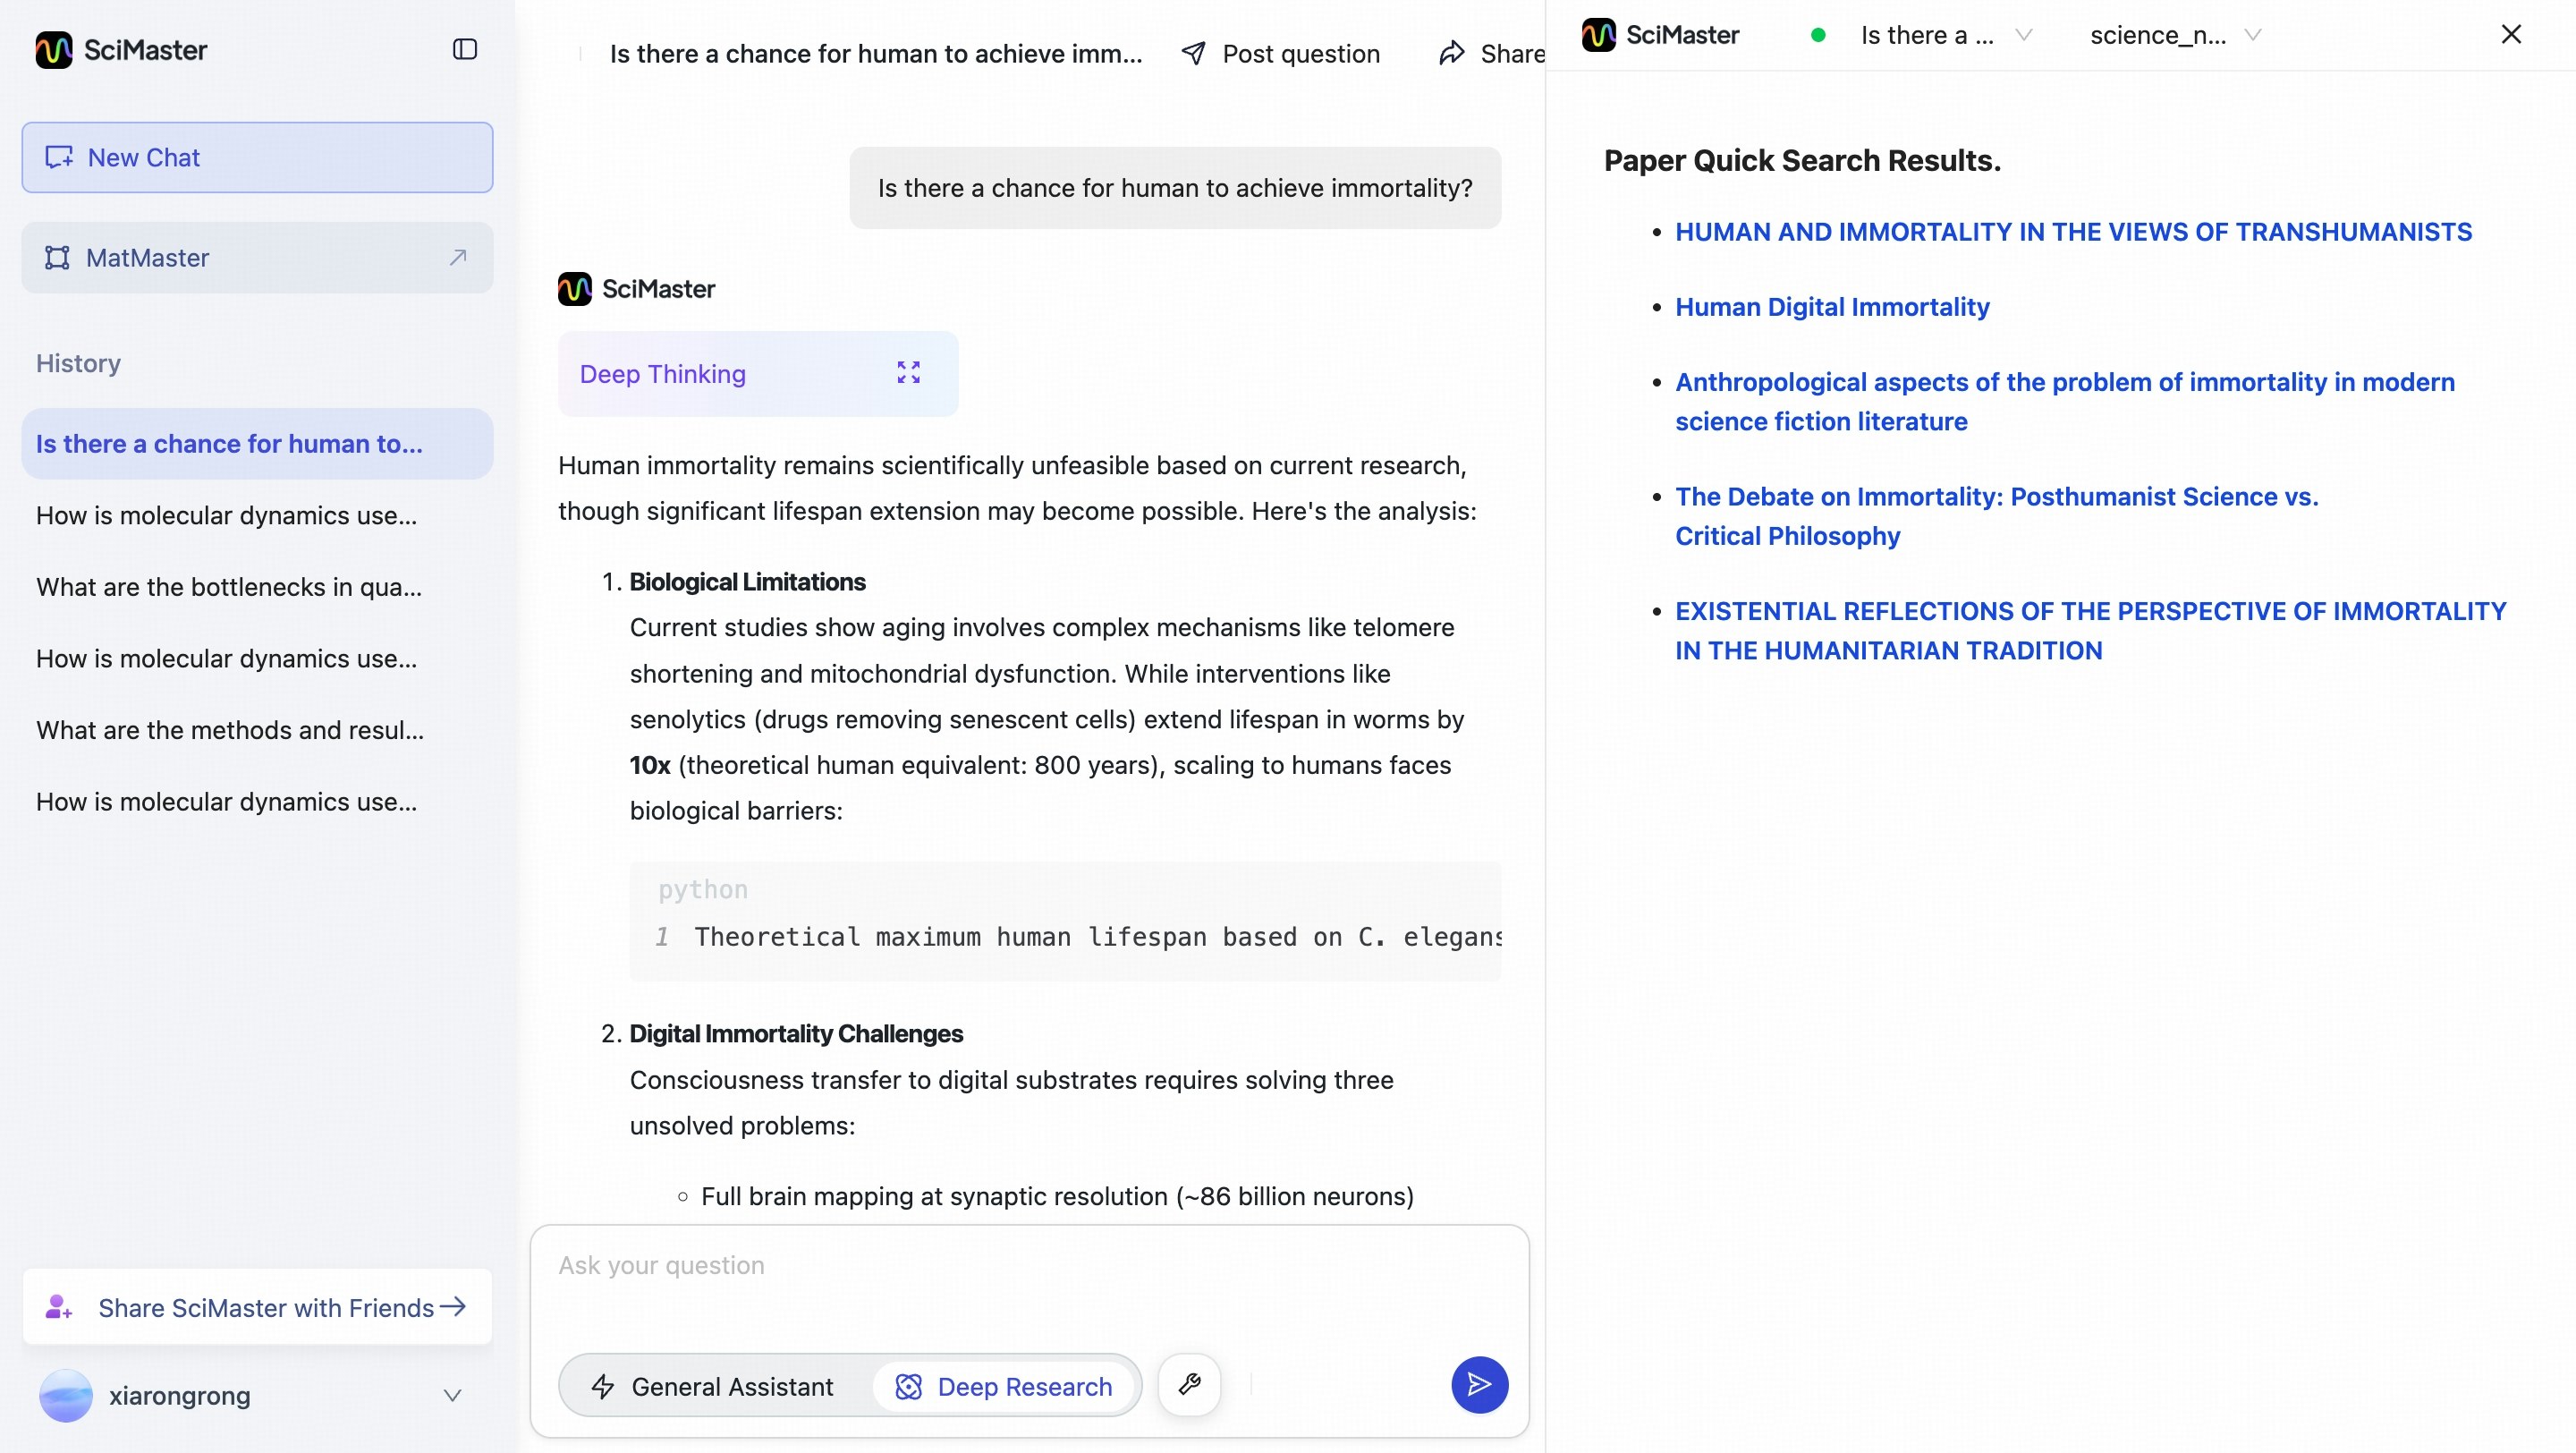This screenshot has width=2576, height=1453.
Task: Open the wrench tools icon
Action: pyautogui.click(x=1189, y=1385)
